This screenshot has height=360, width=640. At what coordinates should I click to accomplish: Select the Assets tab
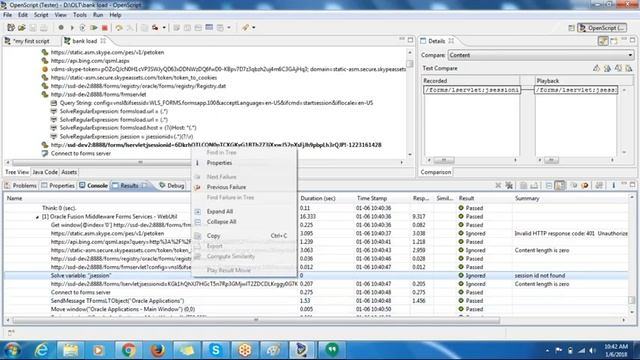(x=69, y=172)
